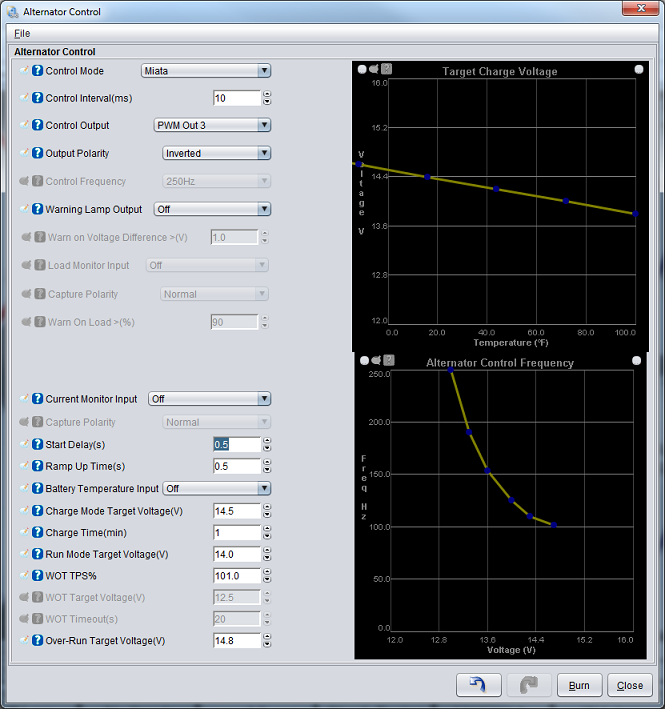Screen dimensions: 665x709
Task: Click the Run Mode Target Voltage(V) input field
Action: click(x=236, y=554)
